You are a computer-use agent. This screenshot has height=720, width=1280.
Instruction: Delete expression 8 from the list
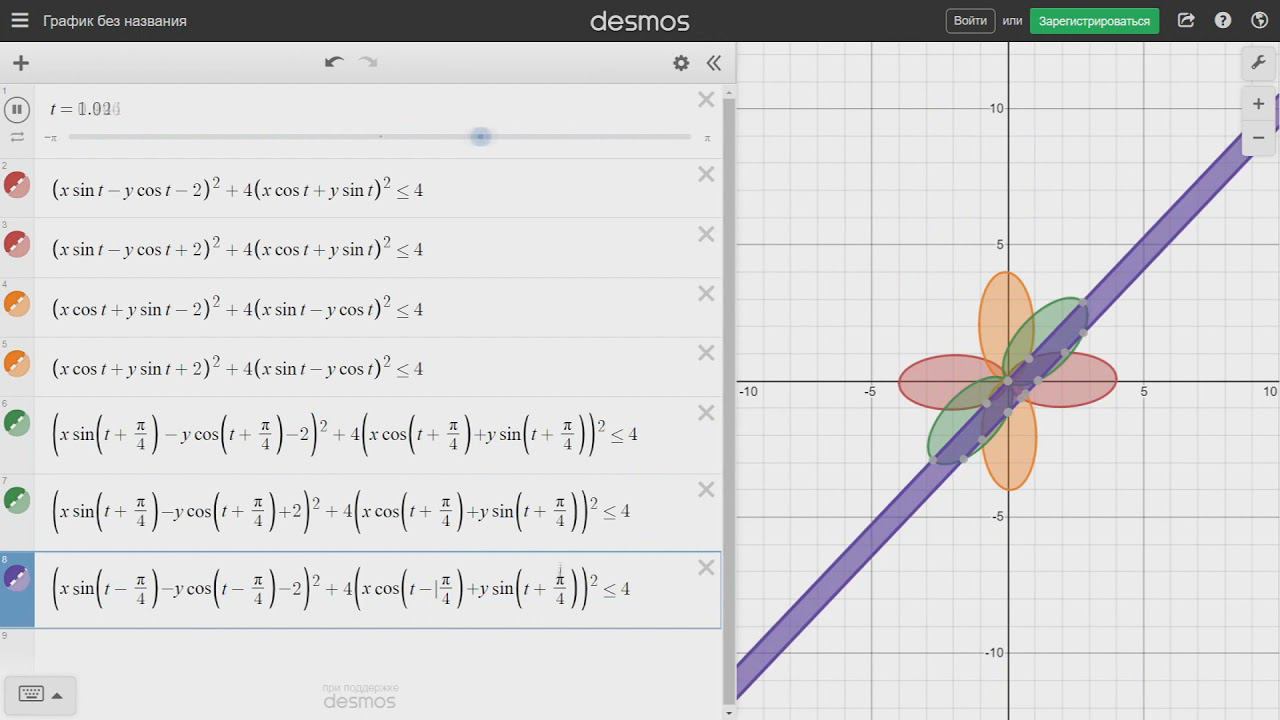[x=706, y=567]
